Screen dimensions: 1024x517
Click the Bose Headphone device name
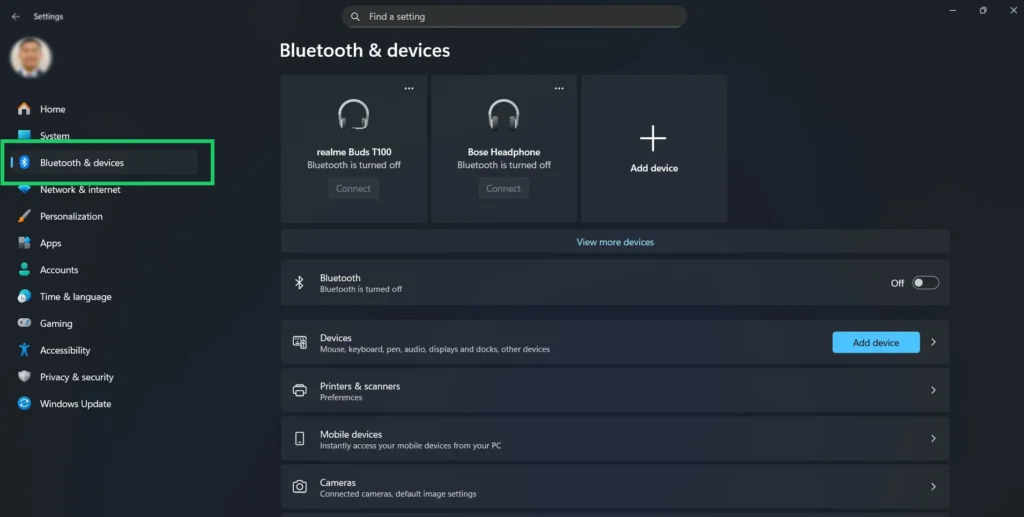[x=504, y=151]
